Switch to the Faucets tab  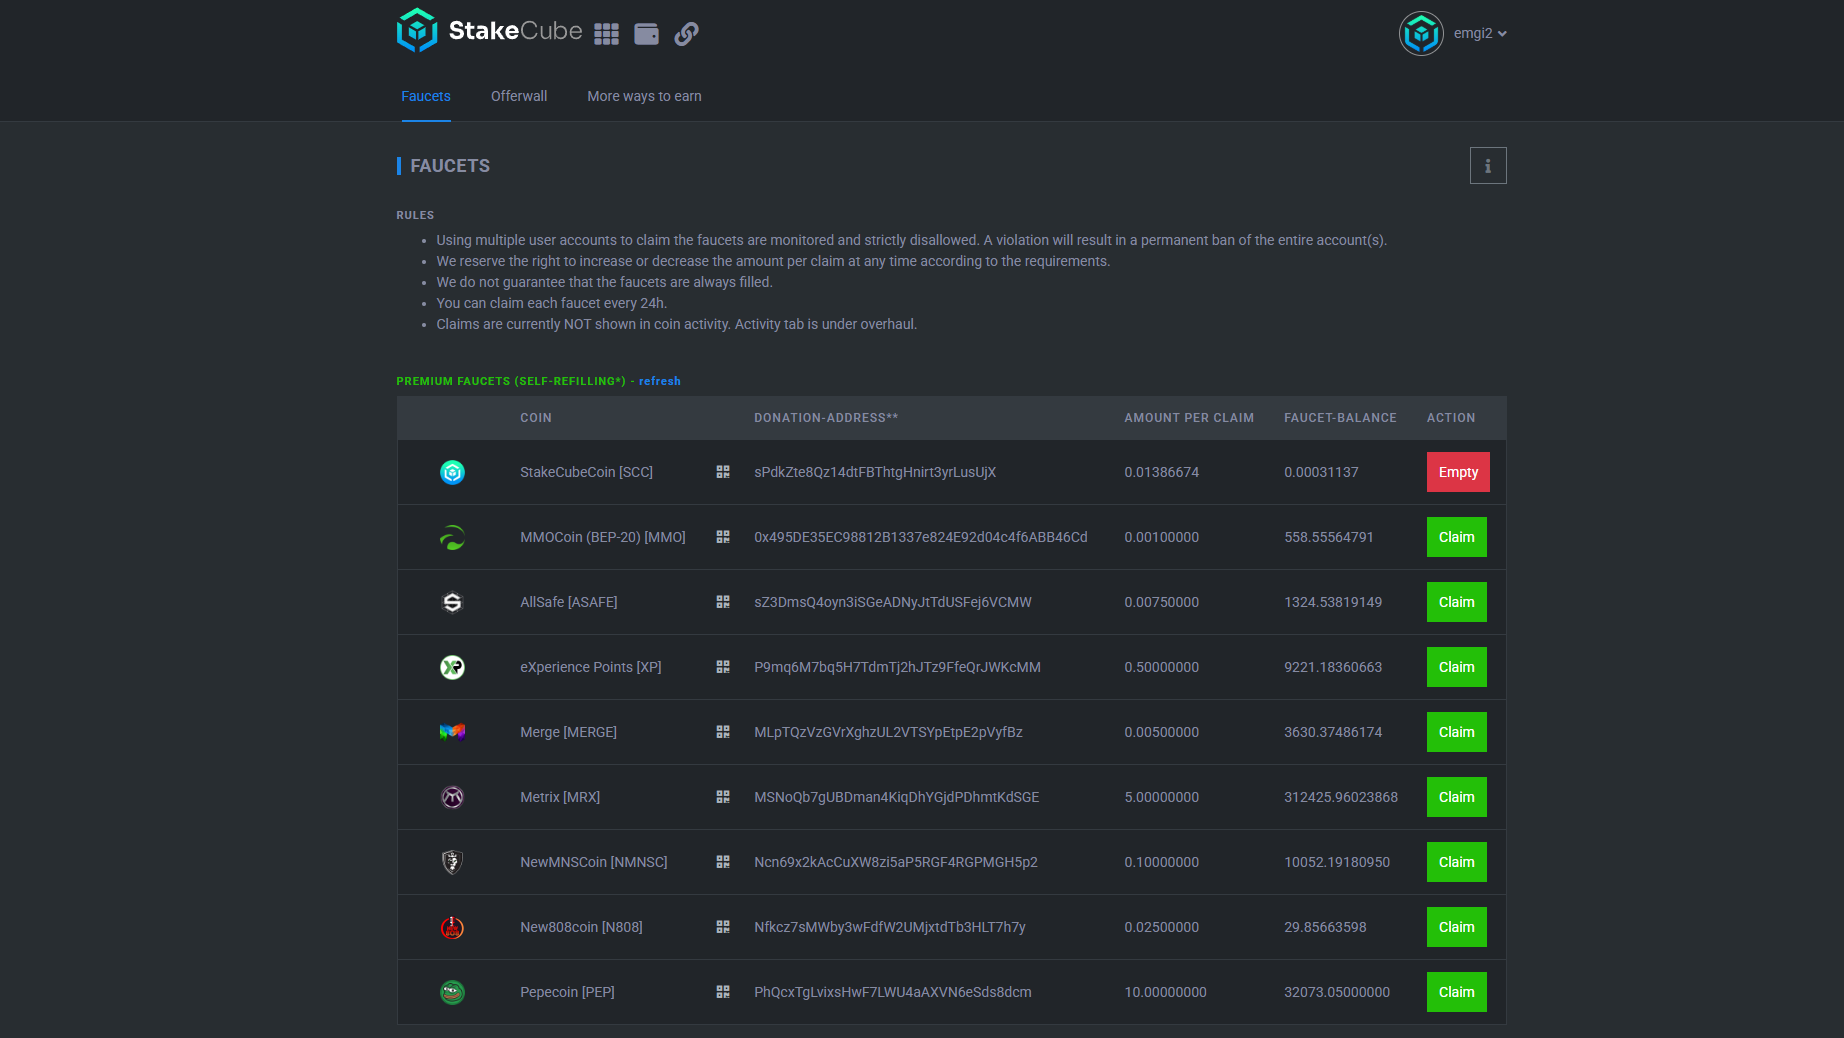click(x=426, y=96)
